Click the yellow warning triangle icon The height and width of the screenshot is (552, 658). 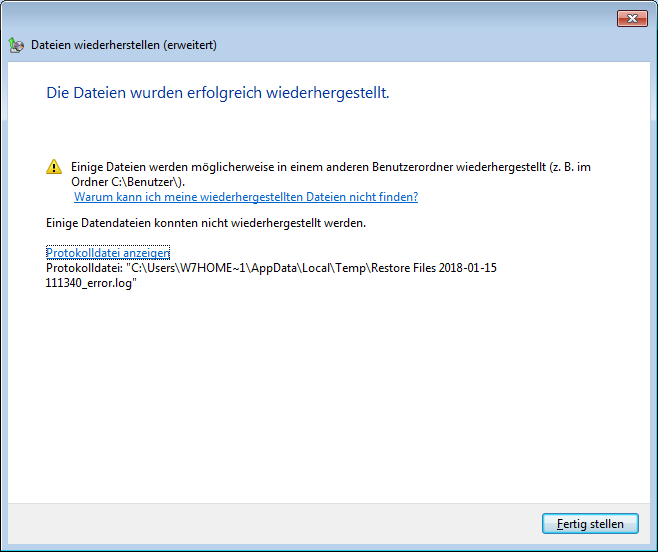pos(54,167)
